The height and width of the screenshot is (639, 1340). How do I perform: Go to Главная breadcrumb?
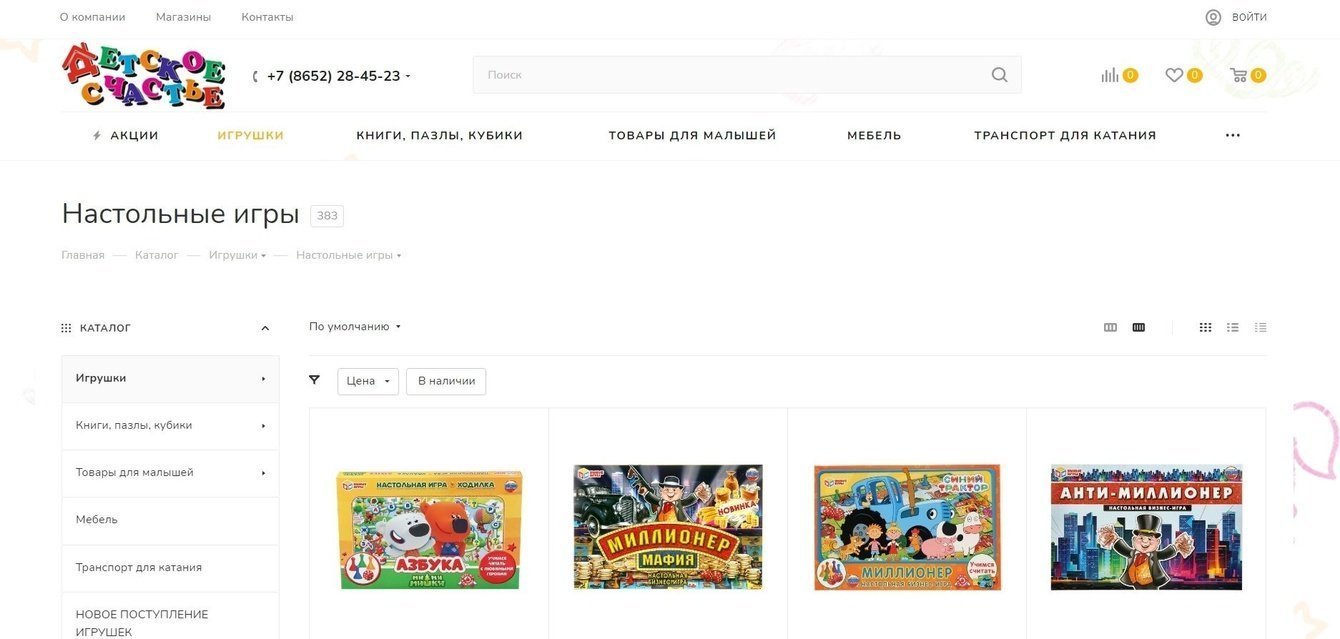point(83,255)
